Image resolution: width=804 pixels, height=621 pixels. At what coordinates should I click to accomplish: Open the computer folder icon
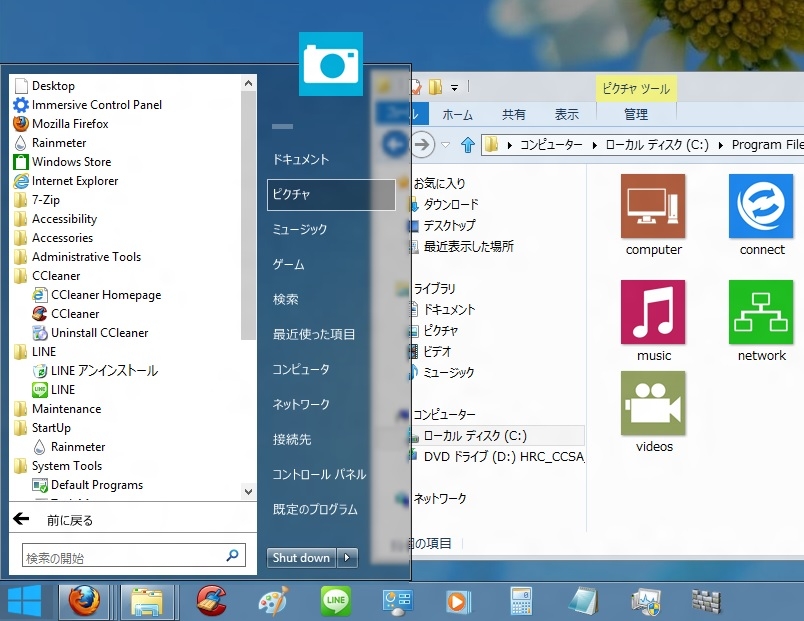click(653, 206)
